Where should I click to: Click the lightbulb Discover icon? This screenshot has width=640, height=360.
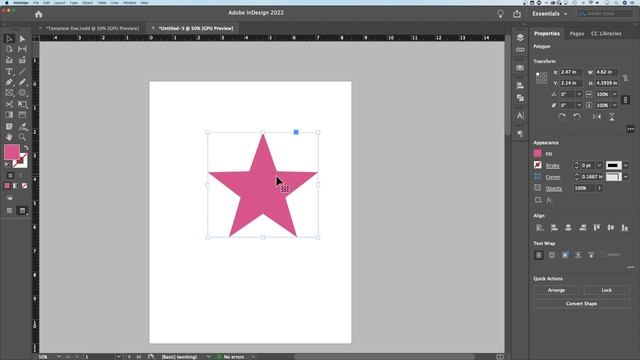coord(500,14)
